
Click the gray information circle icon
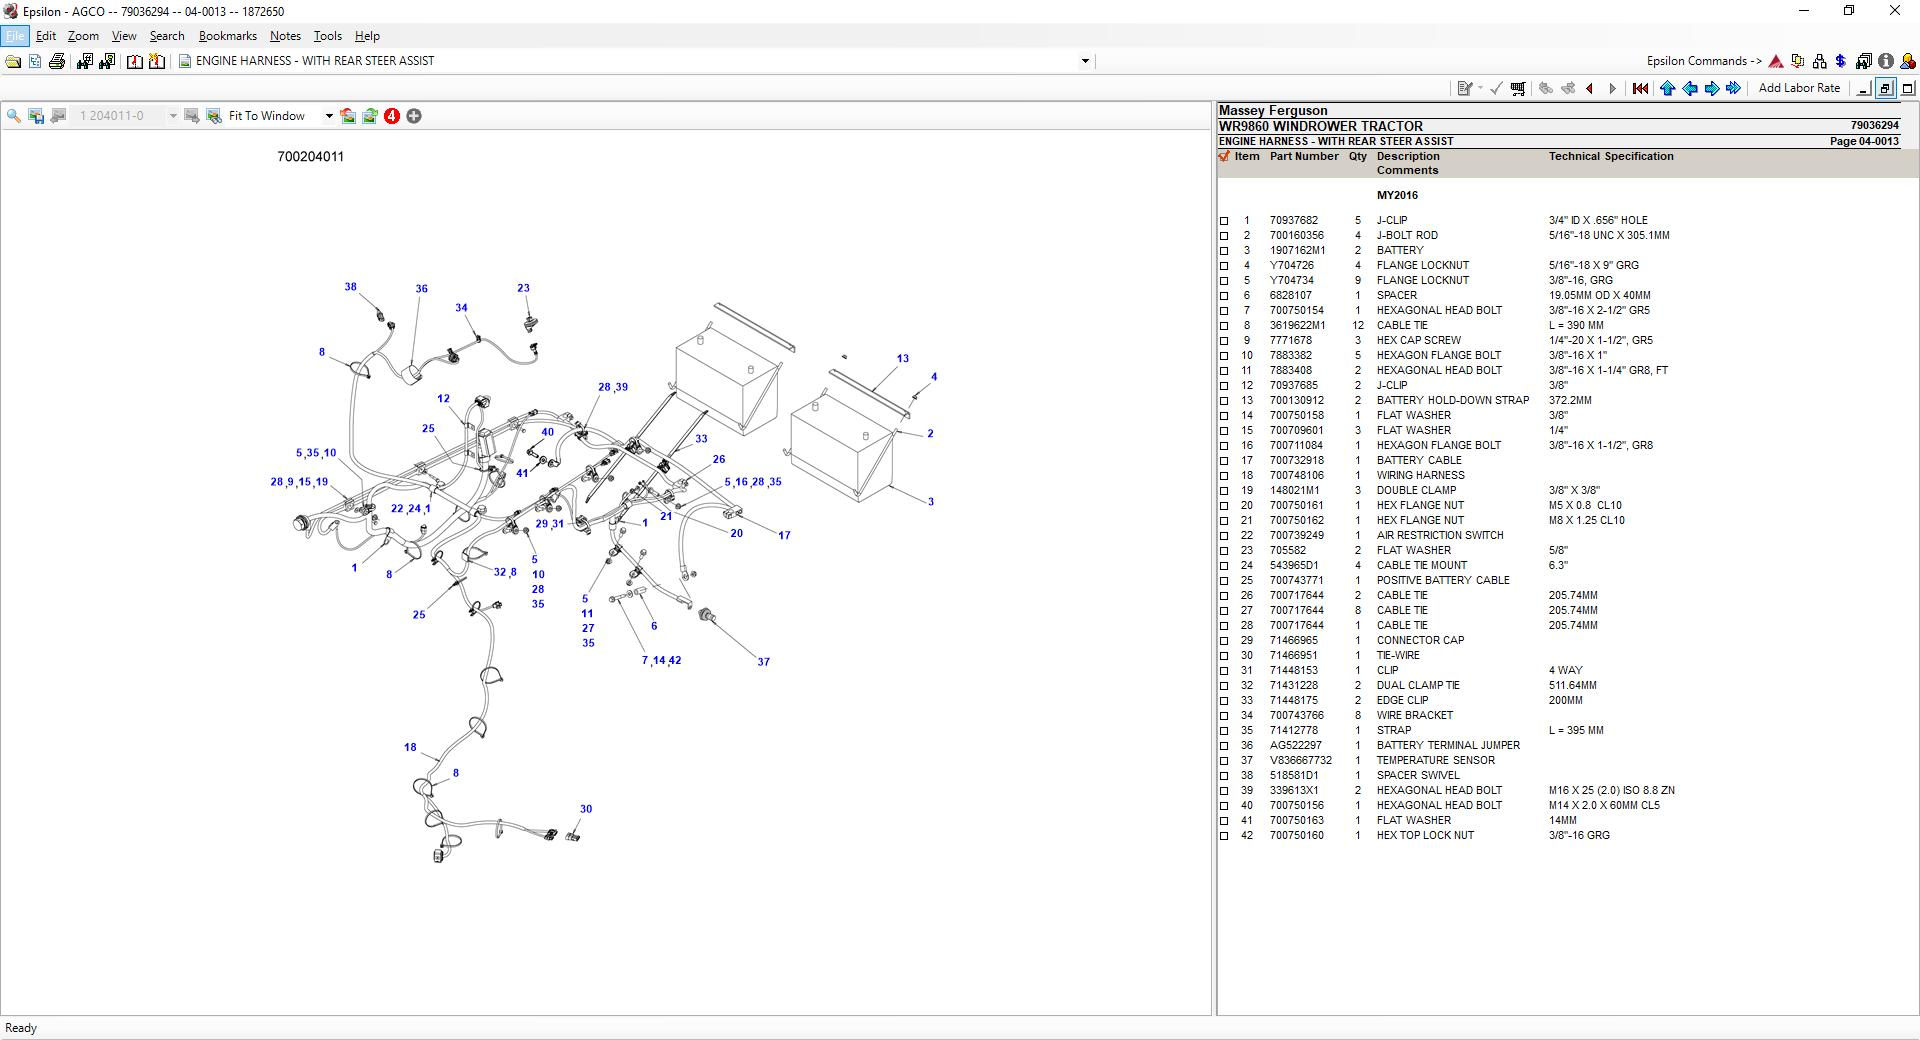[x=1885, y=62]
